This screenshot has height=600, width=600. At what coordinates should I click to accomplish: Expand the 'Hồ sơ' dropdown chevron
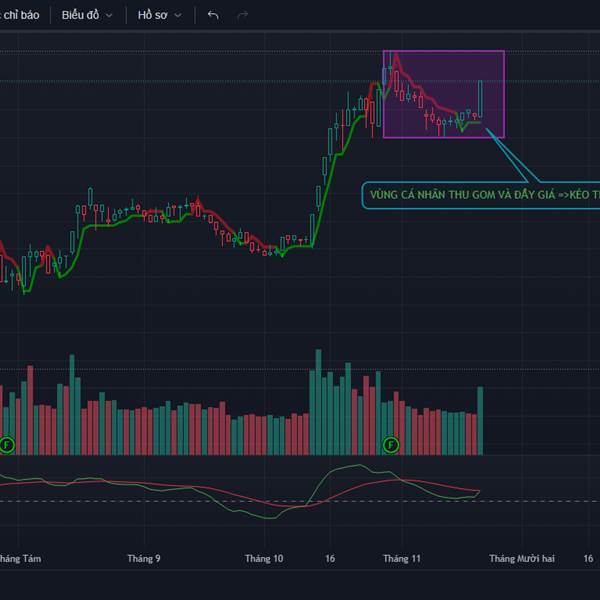[x=178, y=16]
